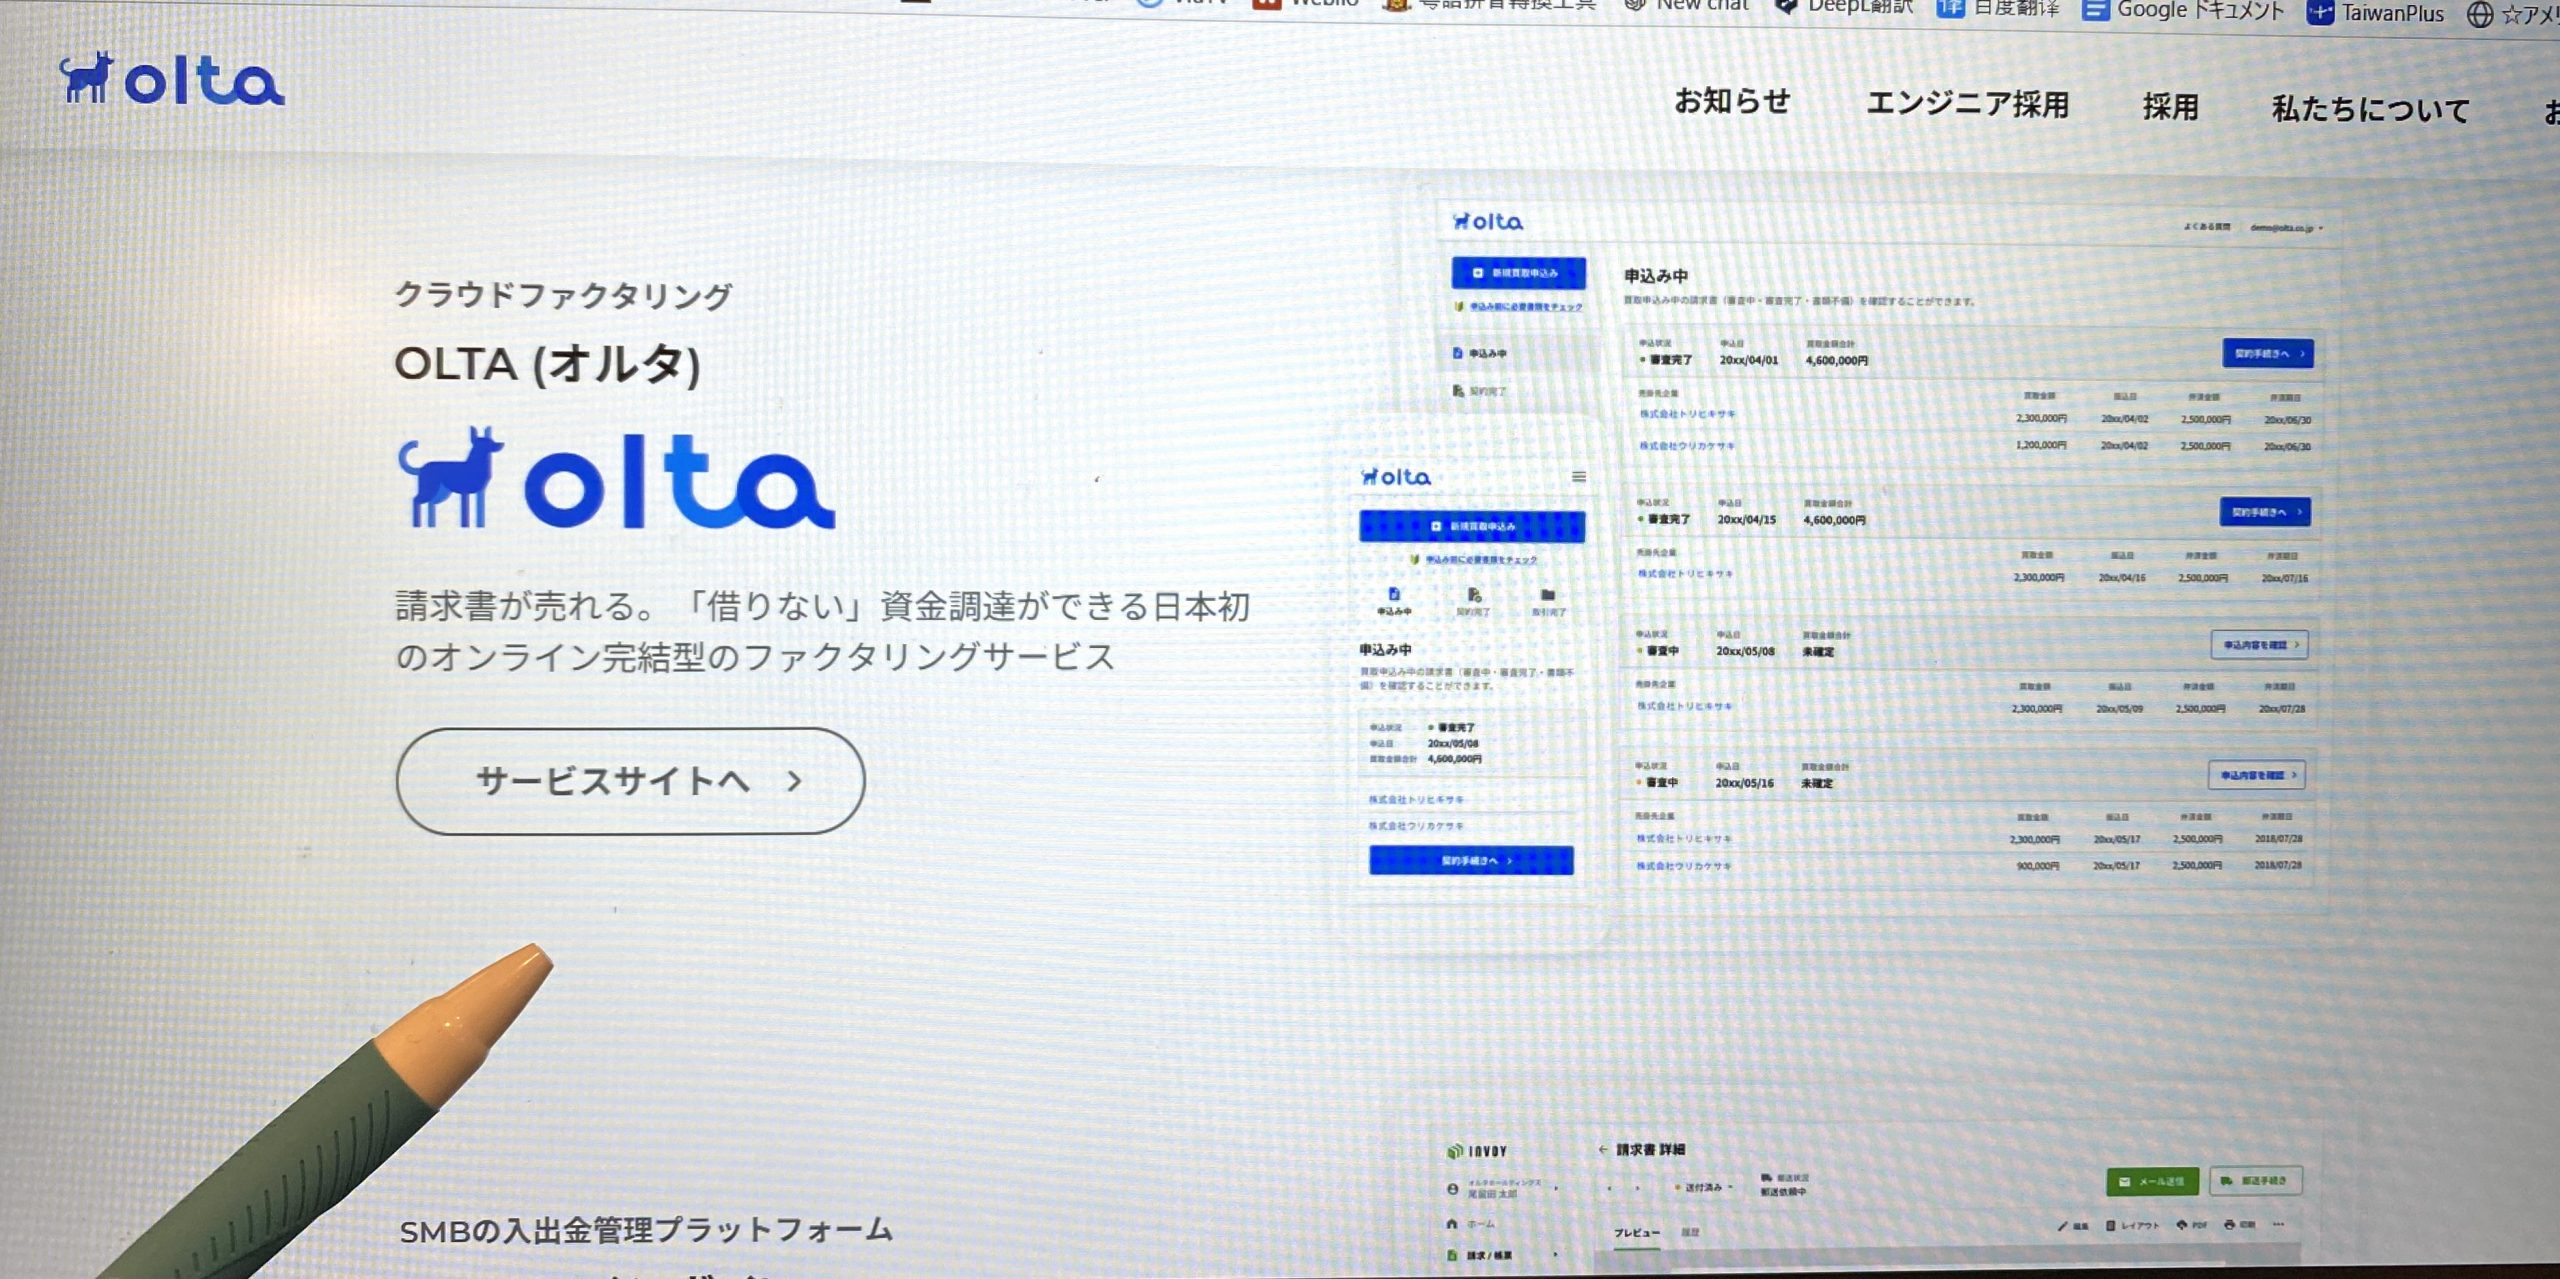
Task: Click the back arrow next to 請求書 詳細
Action: 1603,1150
